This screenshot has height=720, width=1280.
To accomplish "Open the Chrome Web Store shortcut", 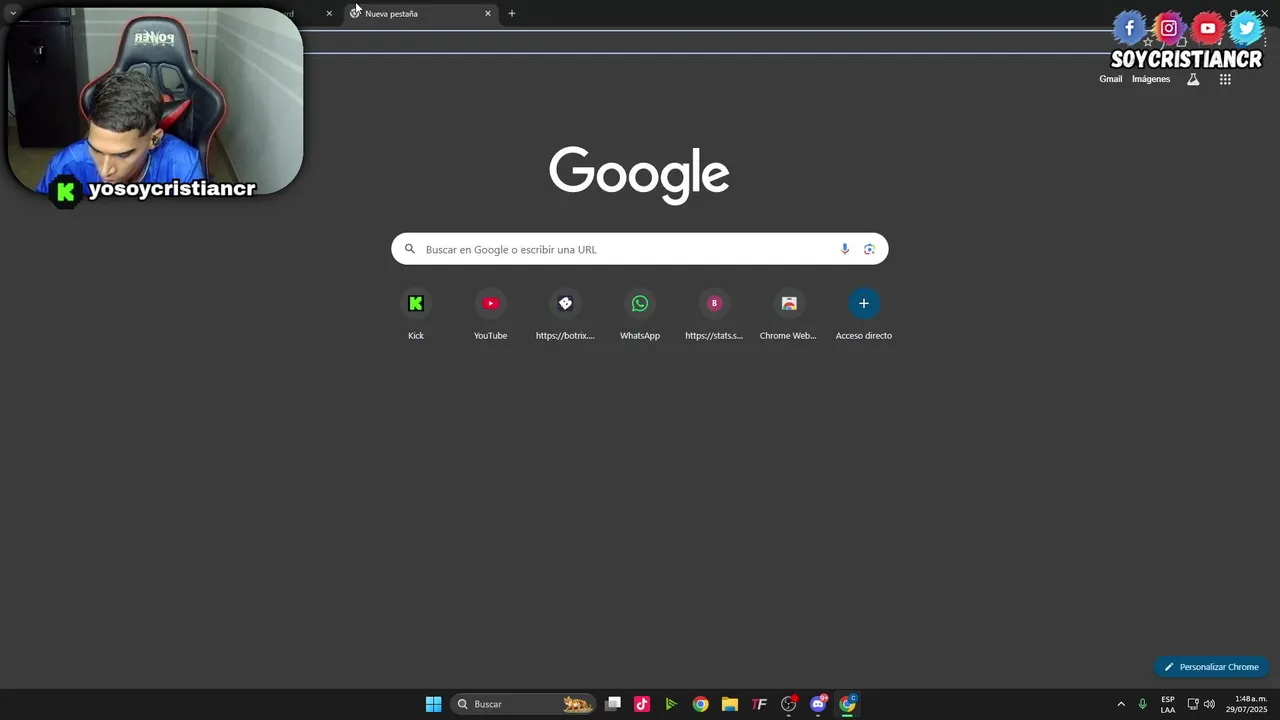I will pos(789,314).
